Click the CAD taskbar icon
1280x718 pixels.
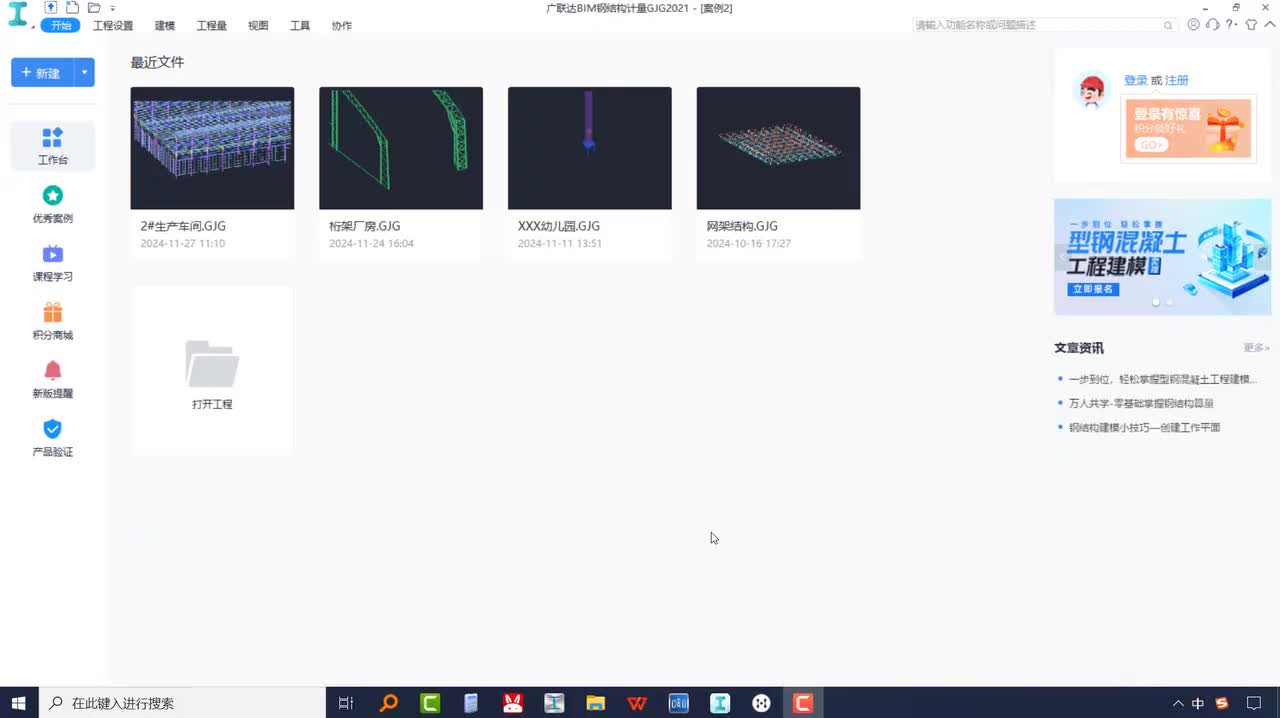tap(678, 703)
